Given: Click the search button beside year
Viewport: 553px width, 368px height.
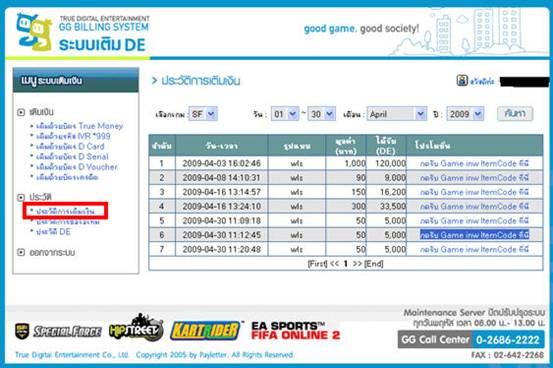Looking at the screenshot, I should 515,114.
